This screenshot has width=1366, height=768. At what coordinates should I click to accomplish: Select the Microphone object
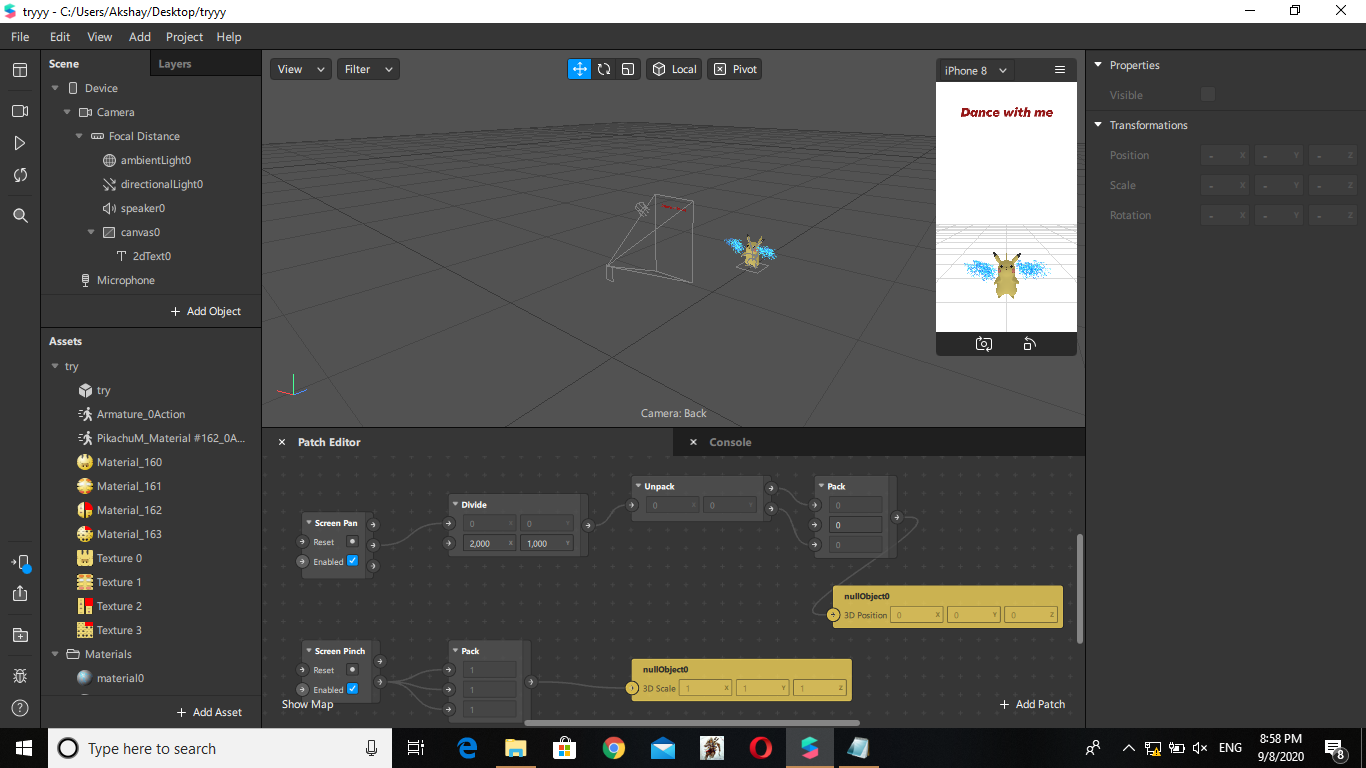tap(125, 280)
